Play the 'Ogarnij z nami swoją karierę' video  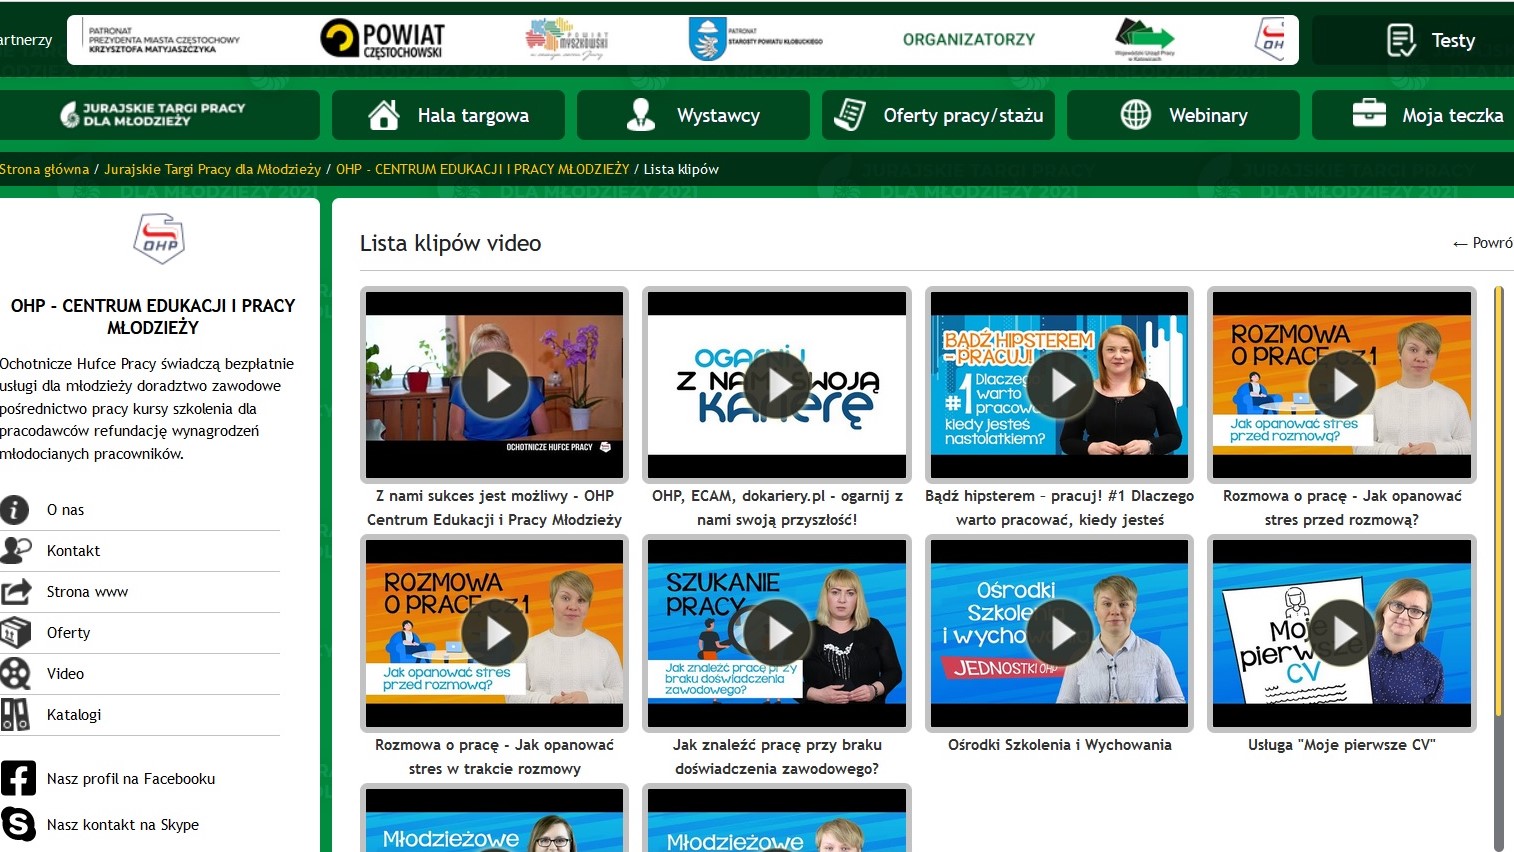coord(777,385)
